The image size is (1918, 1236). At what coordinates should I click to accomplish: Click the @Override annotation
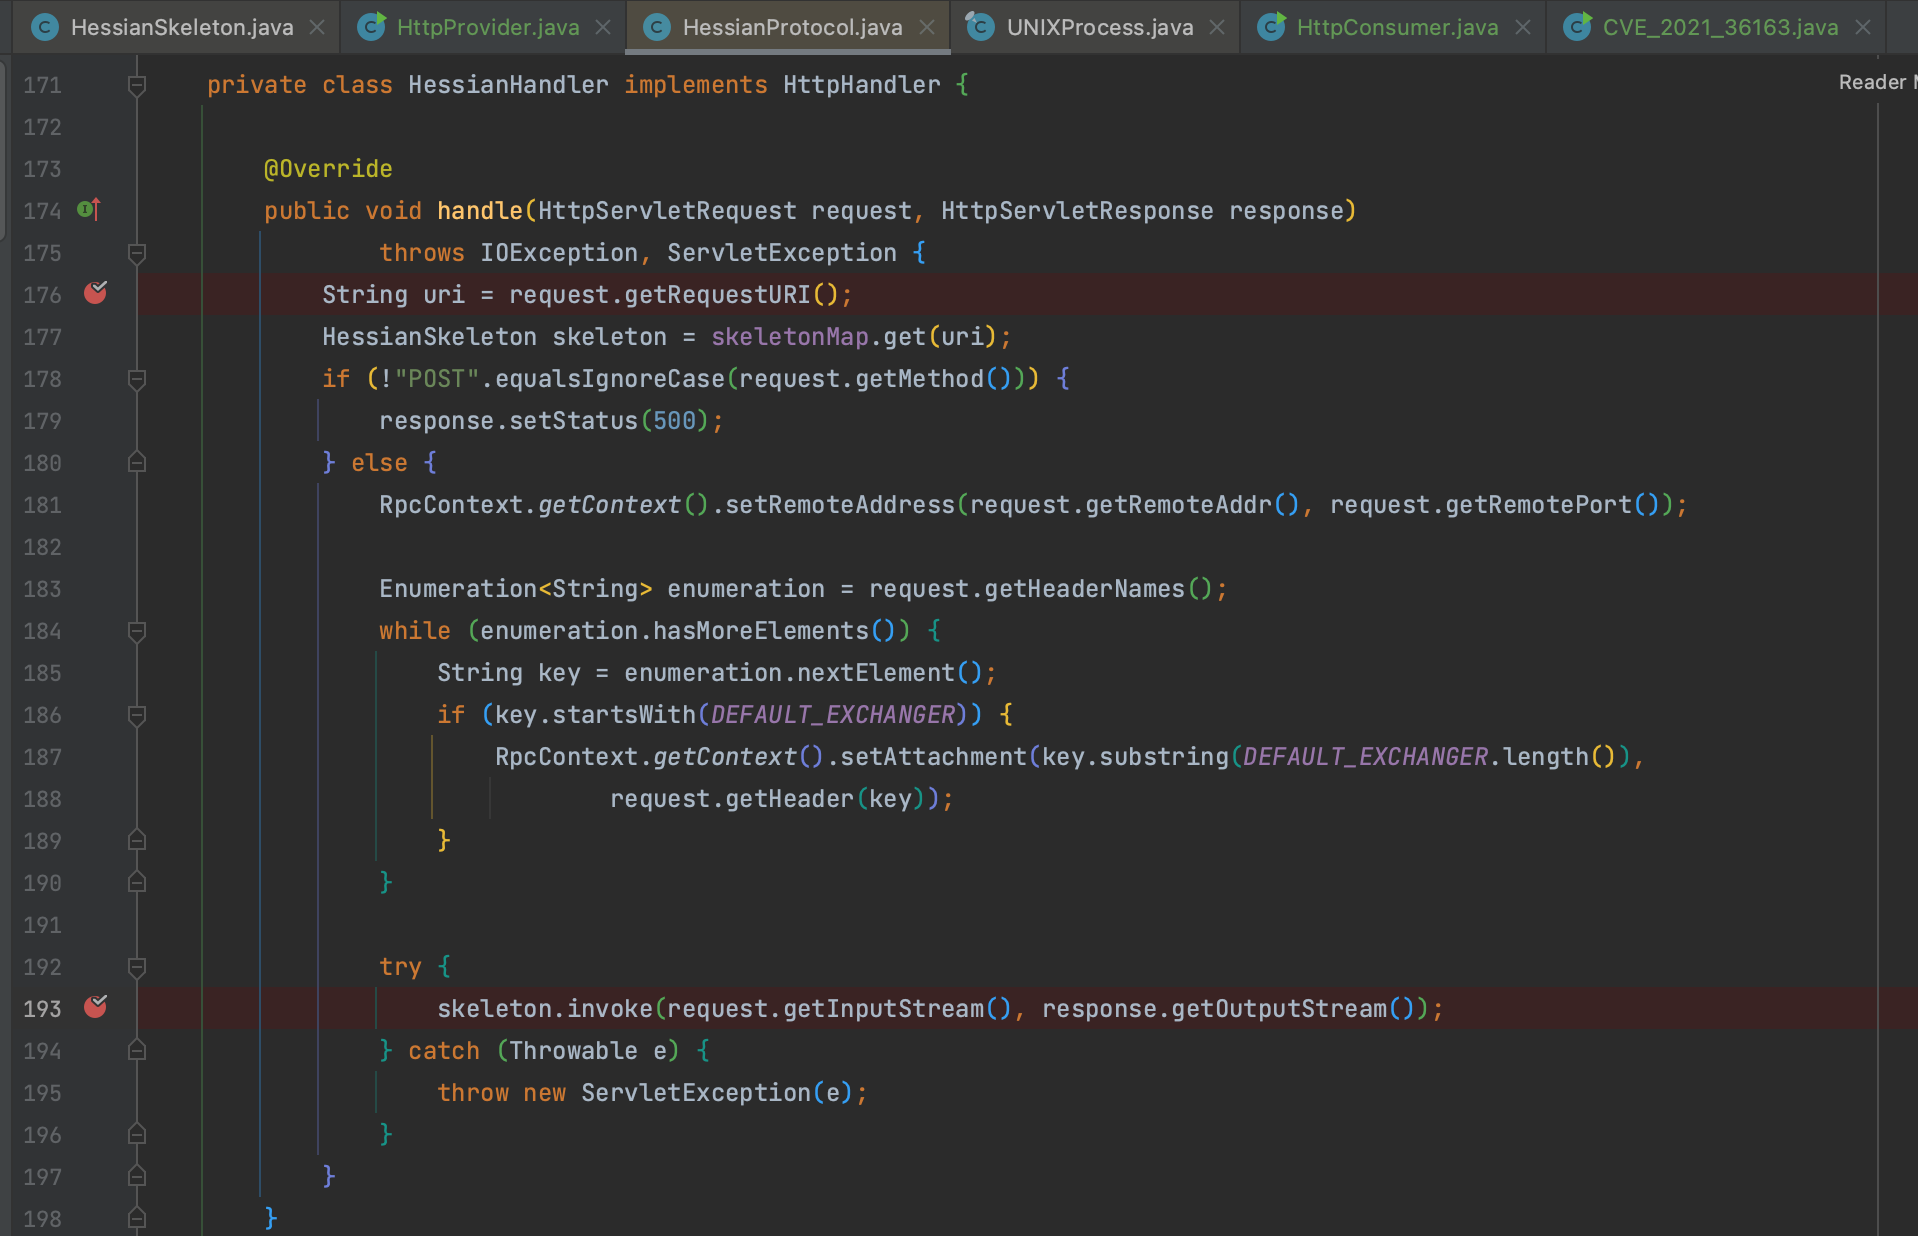(x=328, y=169)
